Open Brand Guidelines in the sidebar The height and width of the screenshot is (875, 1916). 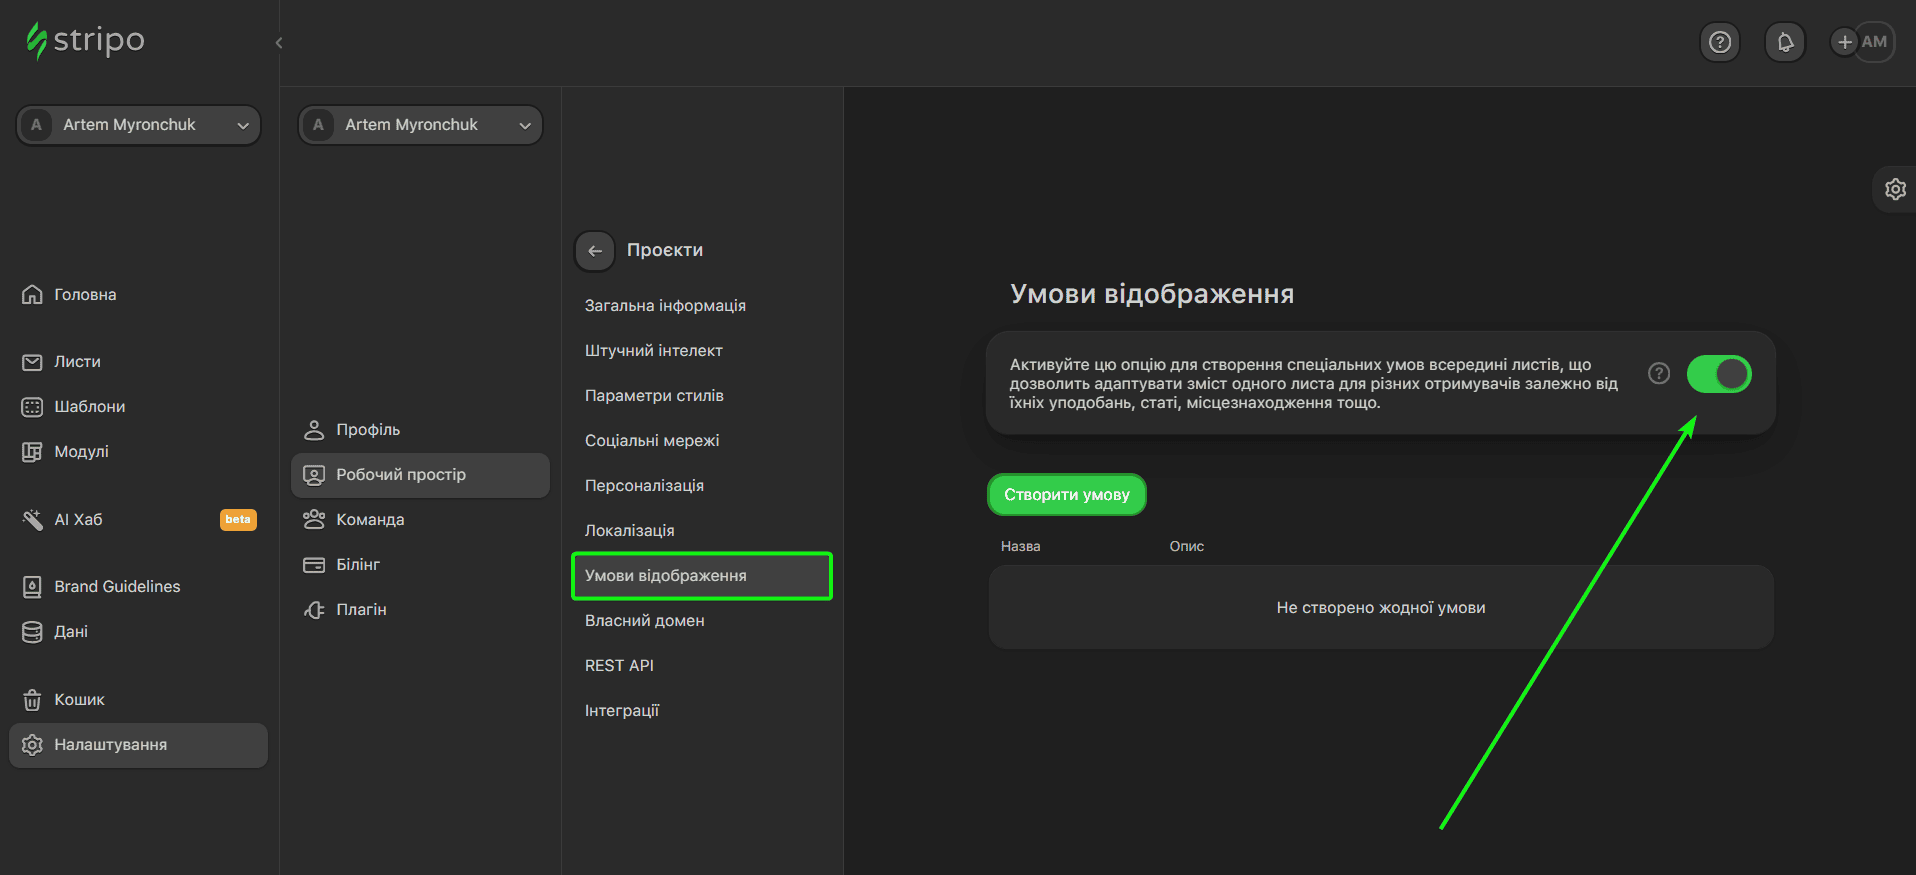pyautogui.click(x=117, y=587)
